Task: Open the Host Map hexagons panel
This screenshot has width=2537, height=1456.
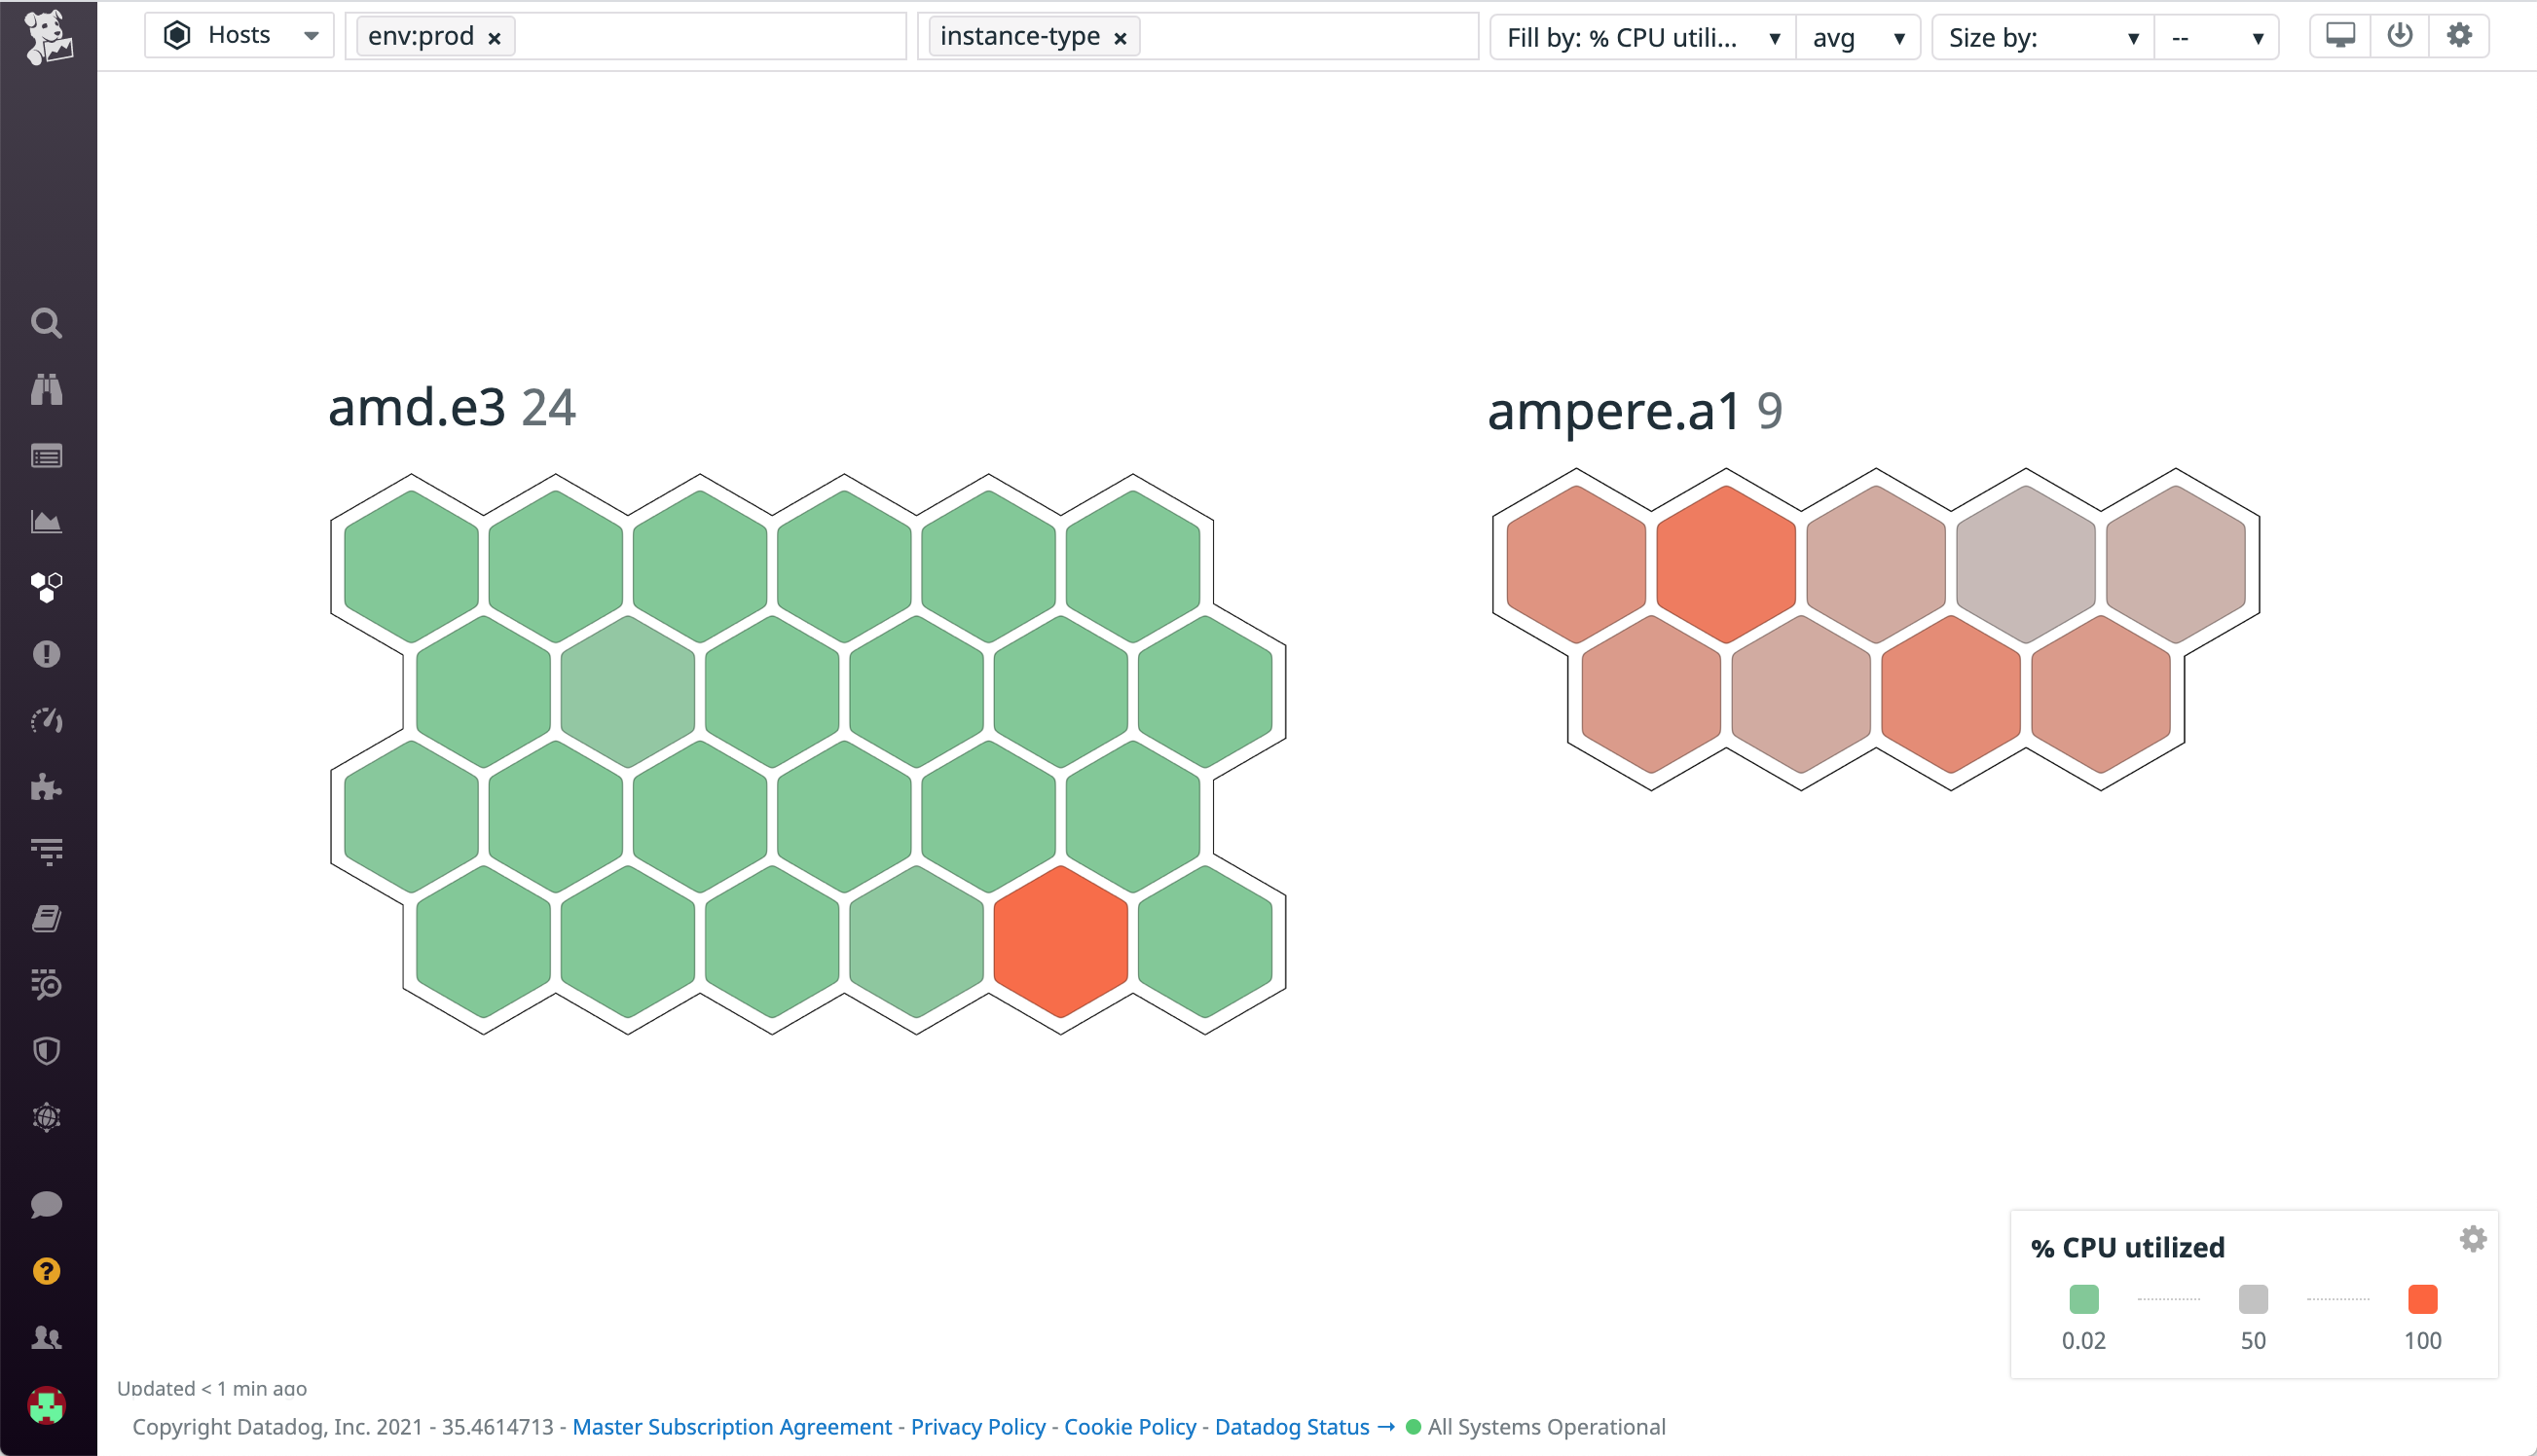Action: (47, 587)
